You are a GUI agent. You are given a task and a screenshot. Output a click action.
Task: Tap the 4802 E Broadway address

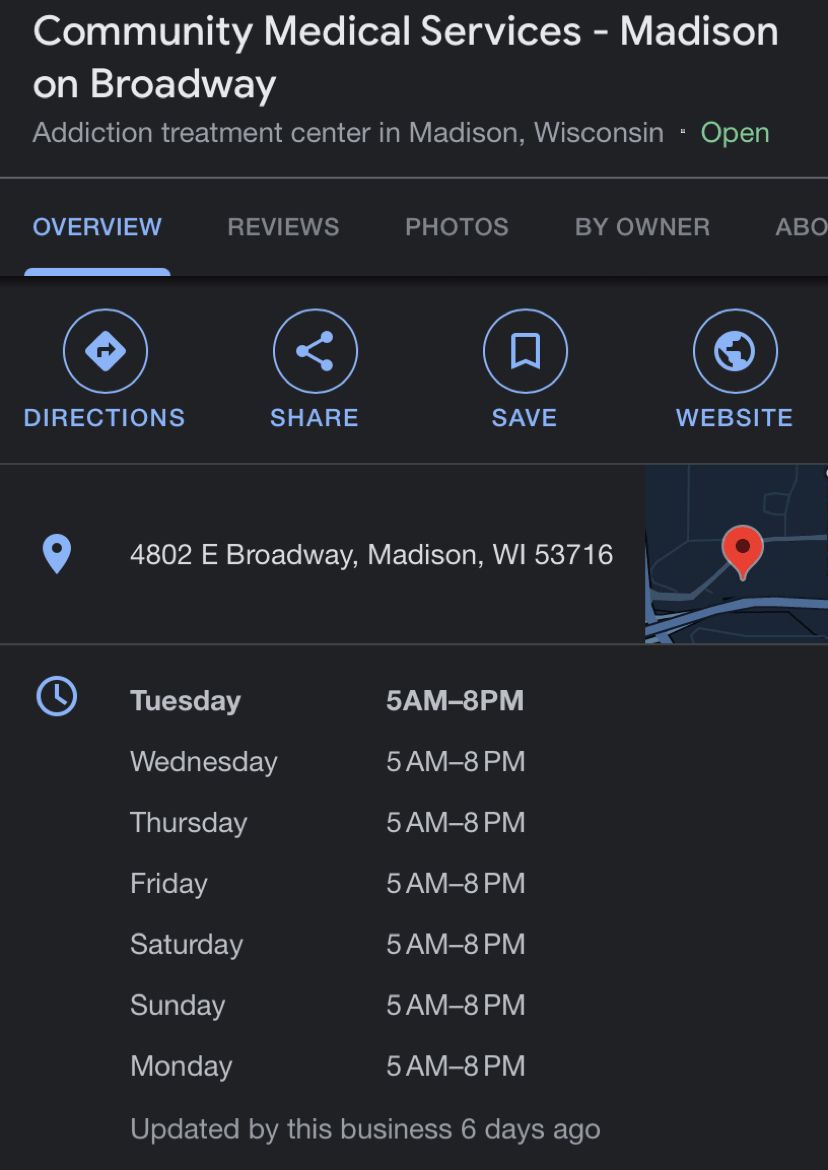[x=371, y=554]
